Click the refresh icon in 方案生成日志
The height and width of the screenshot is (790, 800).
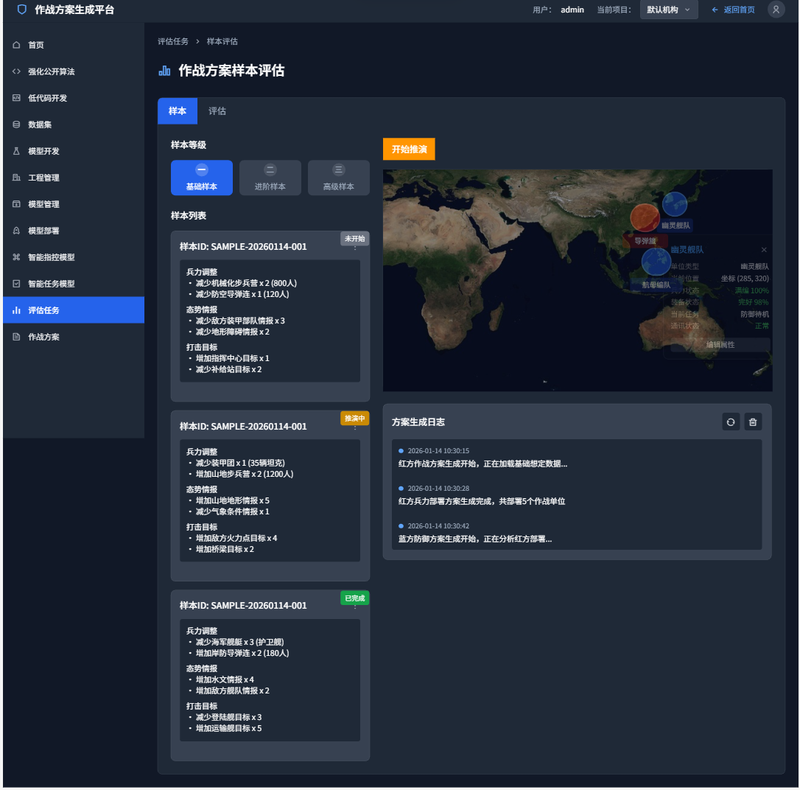click(731, 422)
